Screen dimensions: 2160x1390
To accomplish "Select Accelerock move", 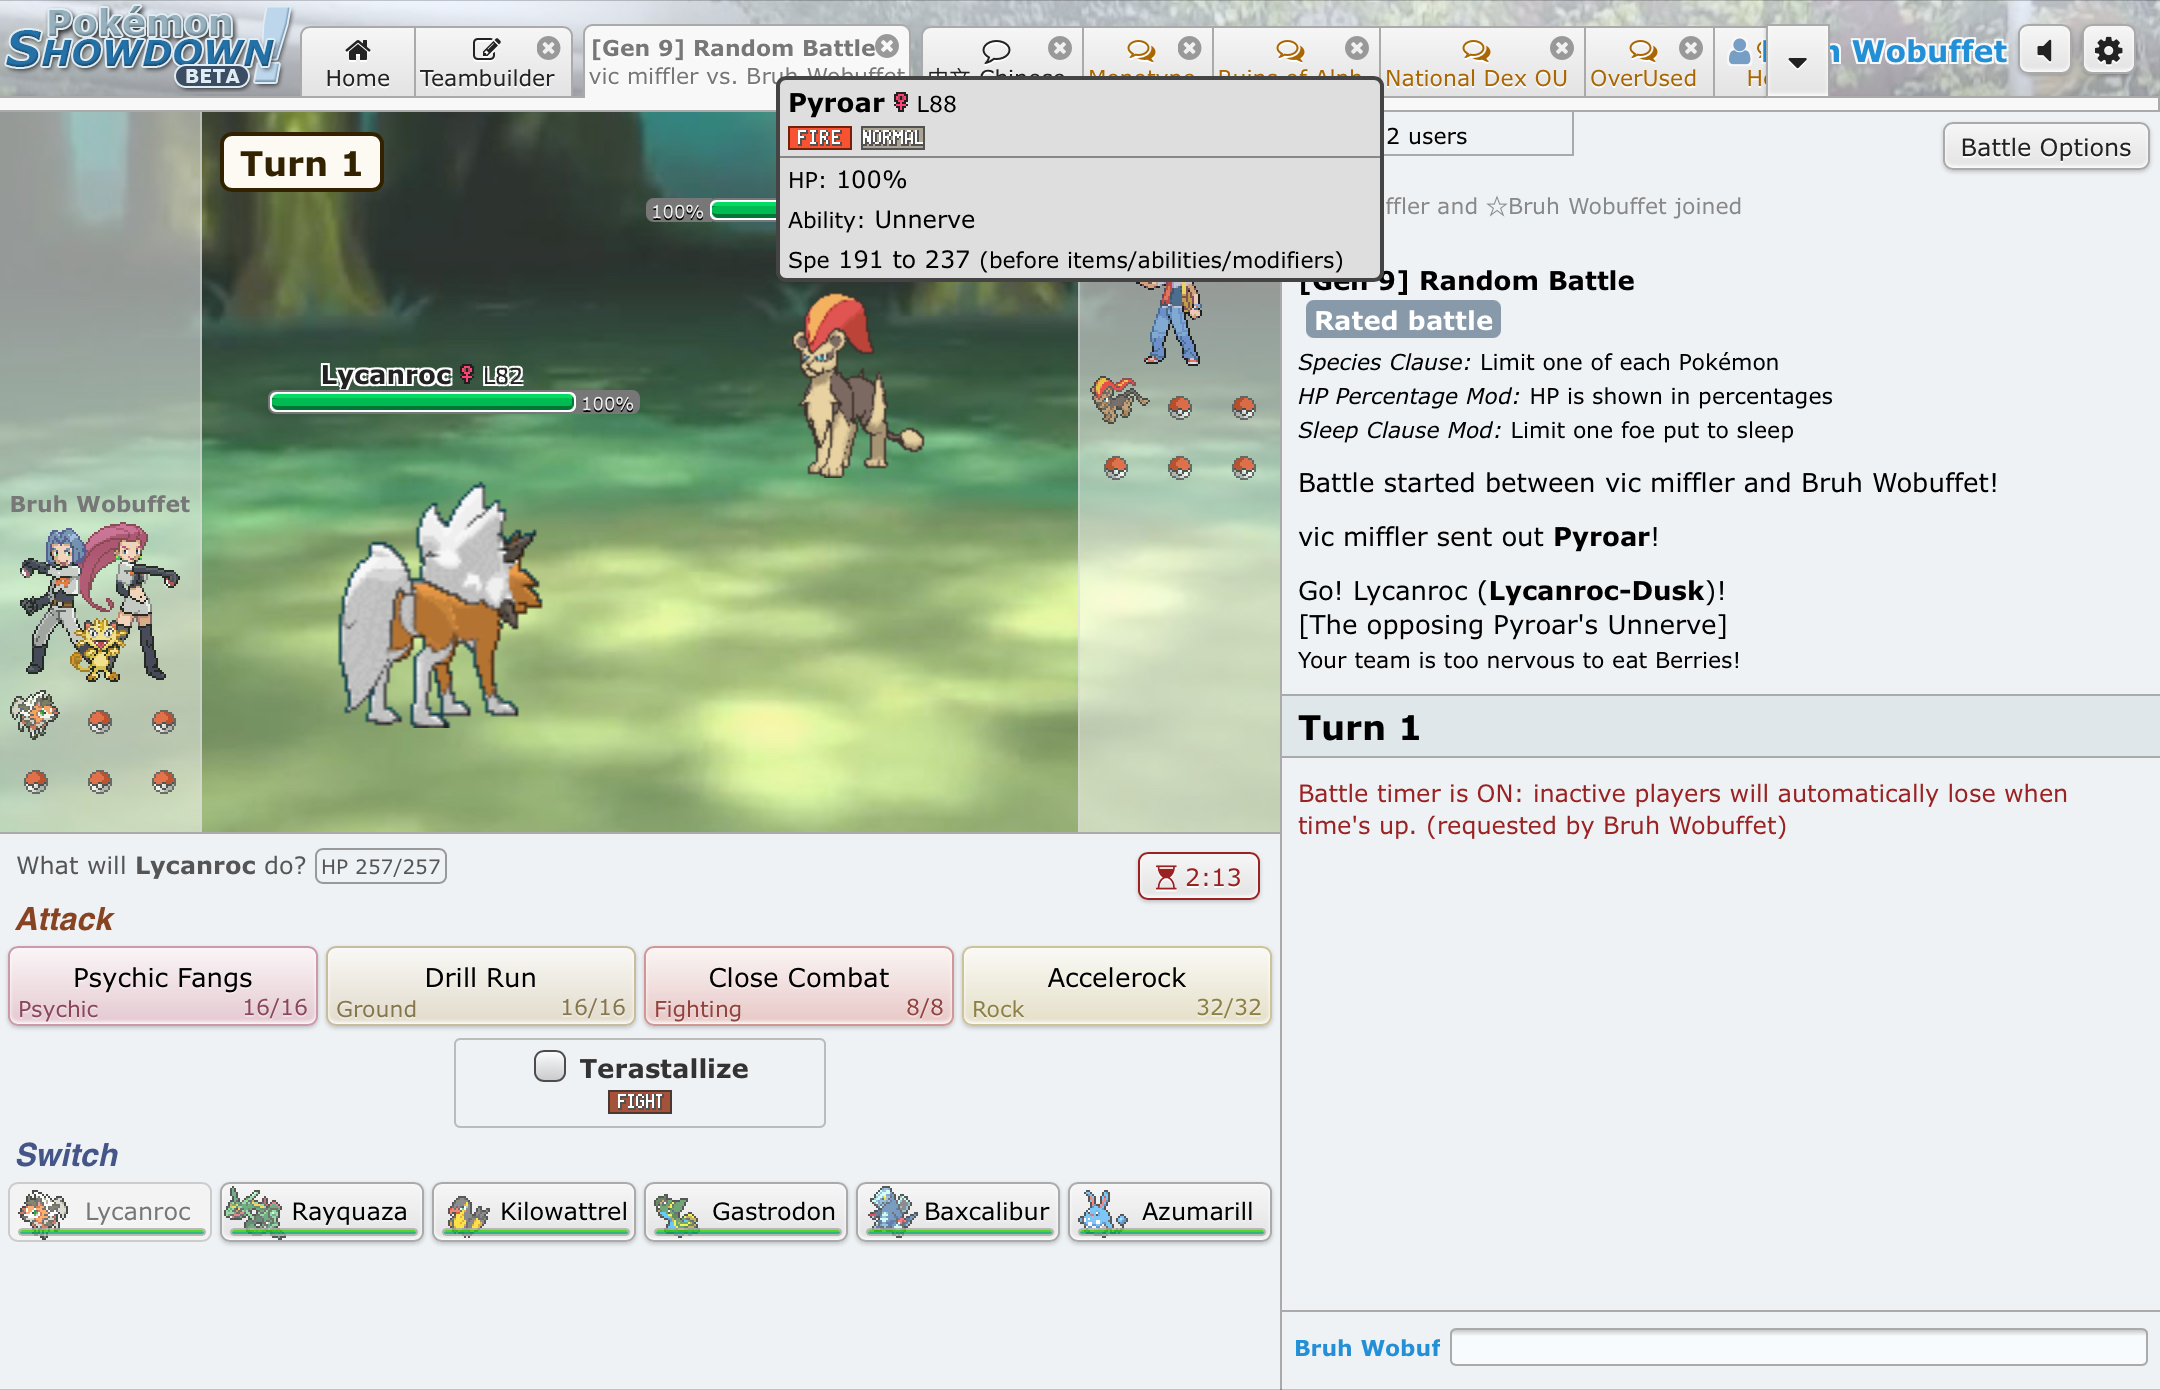I will coord(1116,987).
